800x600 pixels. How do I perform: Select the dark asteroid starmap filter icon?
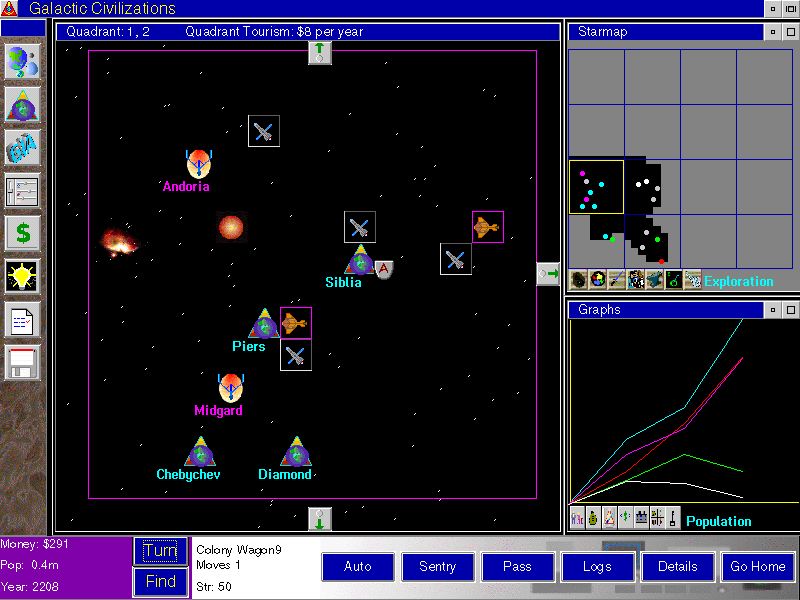579,280
